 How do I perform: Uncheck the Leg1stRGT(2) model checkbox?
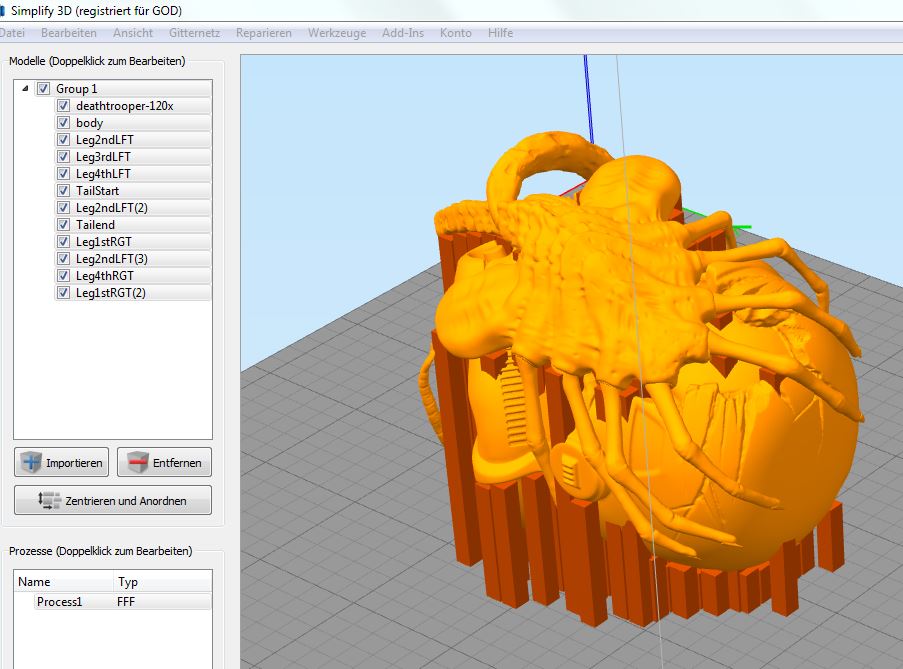click(63, 292)
